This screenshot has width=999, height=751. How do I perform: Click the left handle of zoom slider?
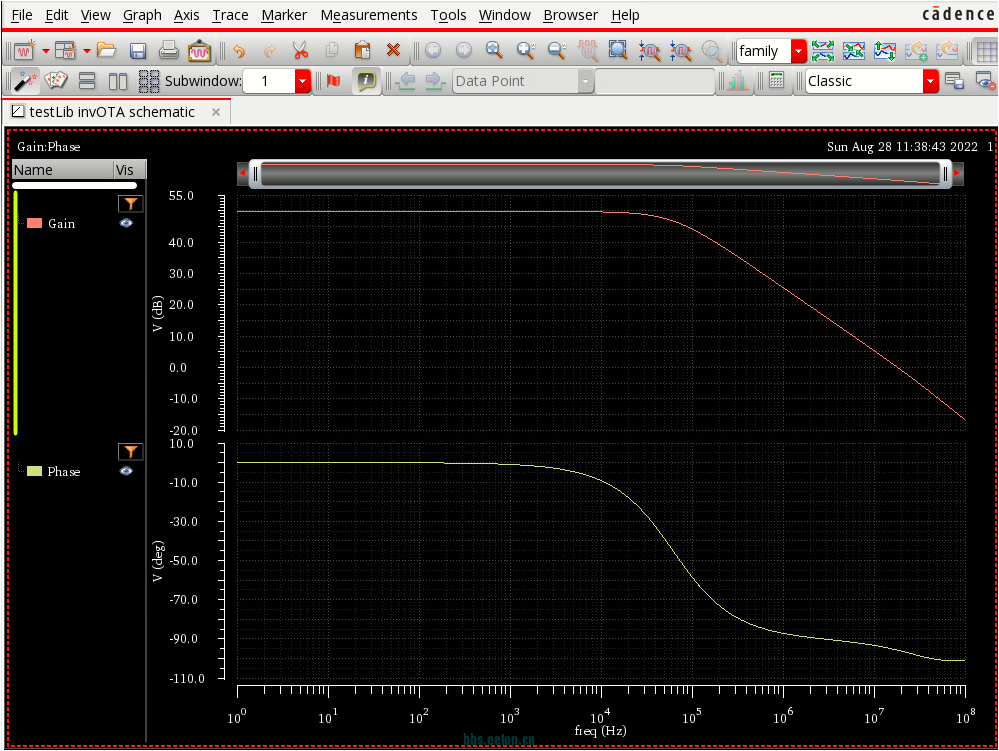click(255, 173)
